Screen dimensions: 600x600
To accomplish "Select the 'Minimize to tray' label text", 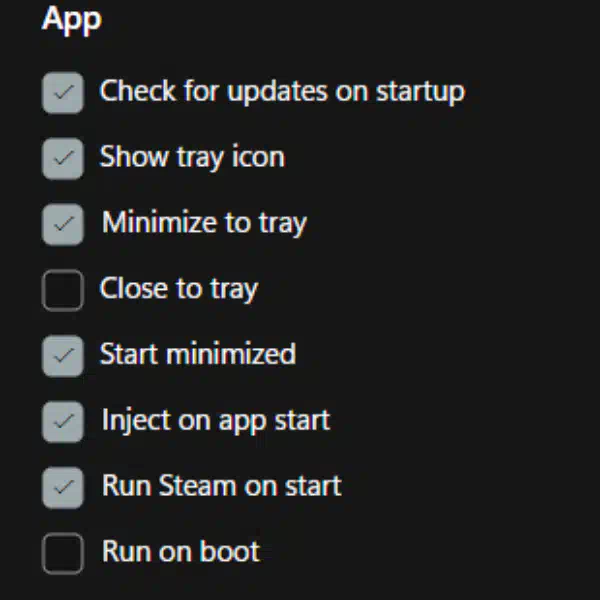I will point(204,223).
